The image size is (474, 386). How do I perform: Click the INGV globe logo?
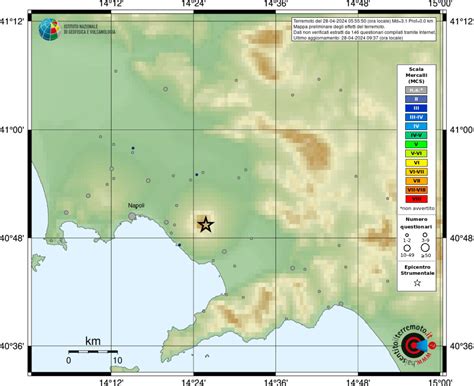[49, 29]
